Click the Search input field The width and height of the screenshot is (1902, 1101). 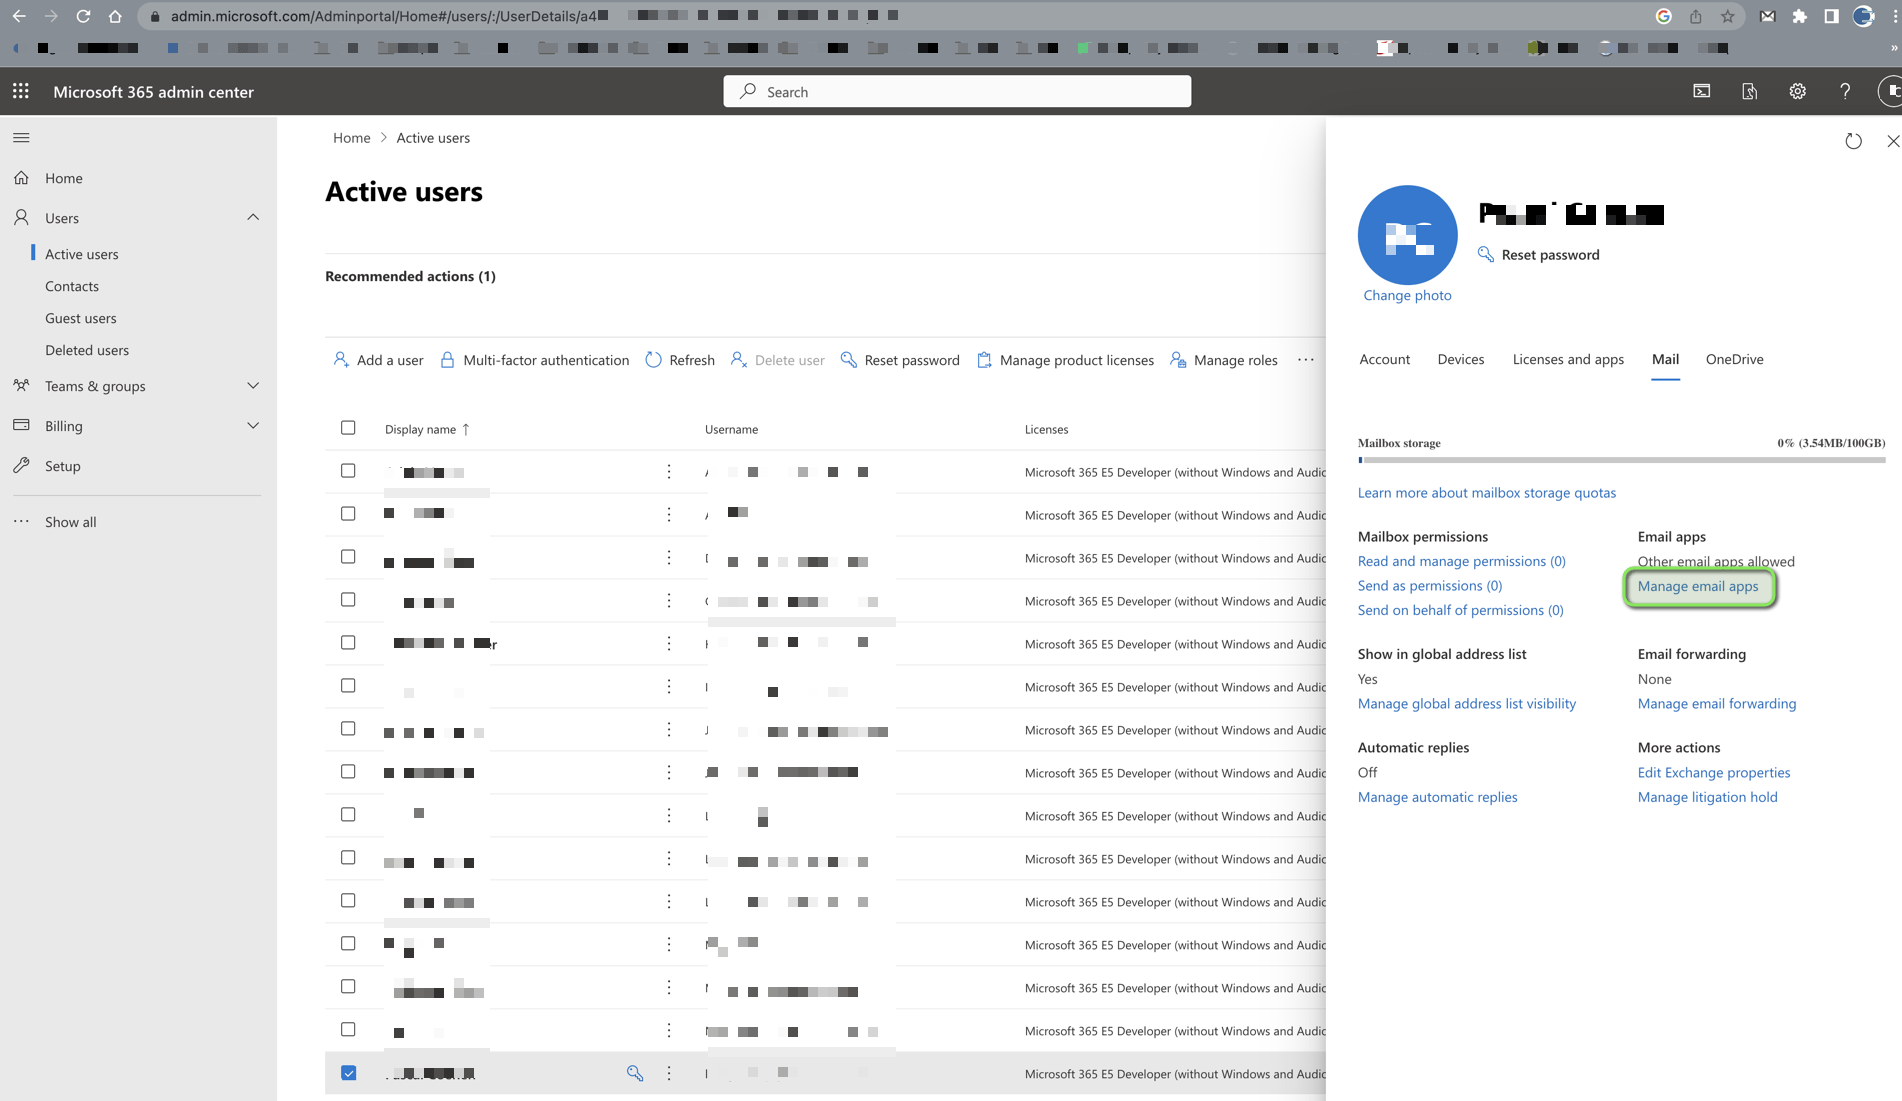pyautogui.click(x=957, y=91)
